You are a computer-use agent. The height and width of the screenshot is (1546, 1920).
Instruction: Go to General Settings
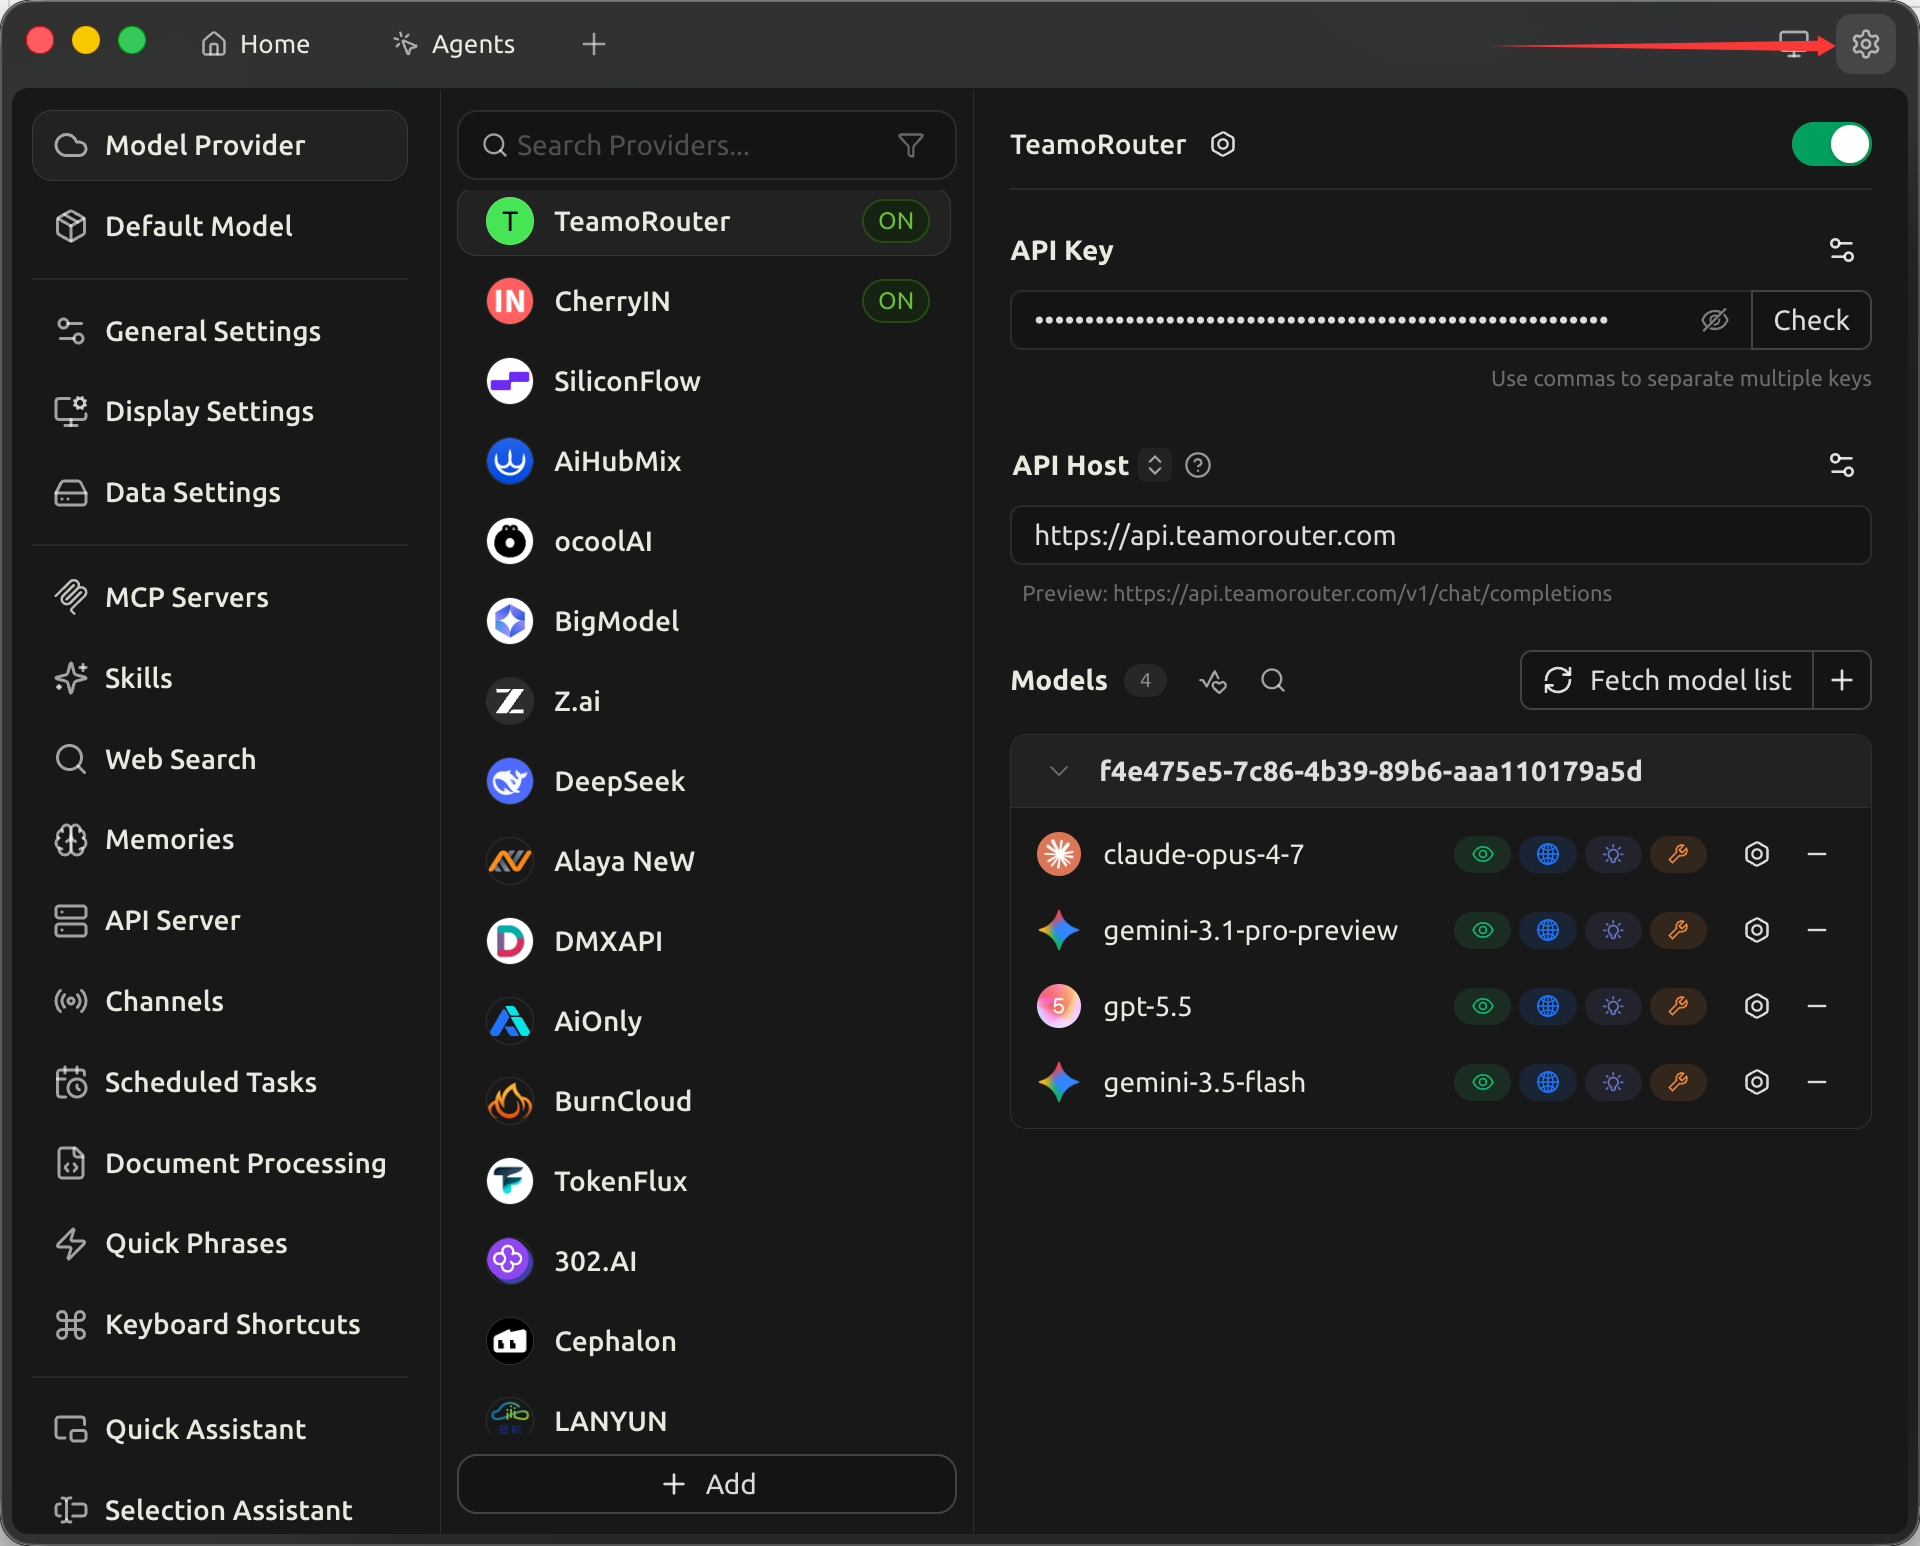coord(220,331)
